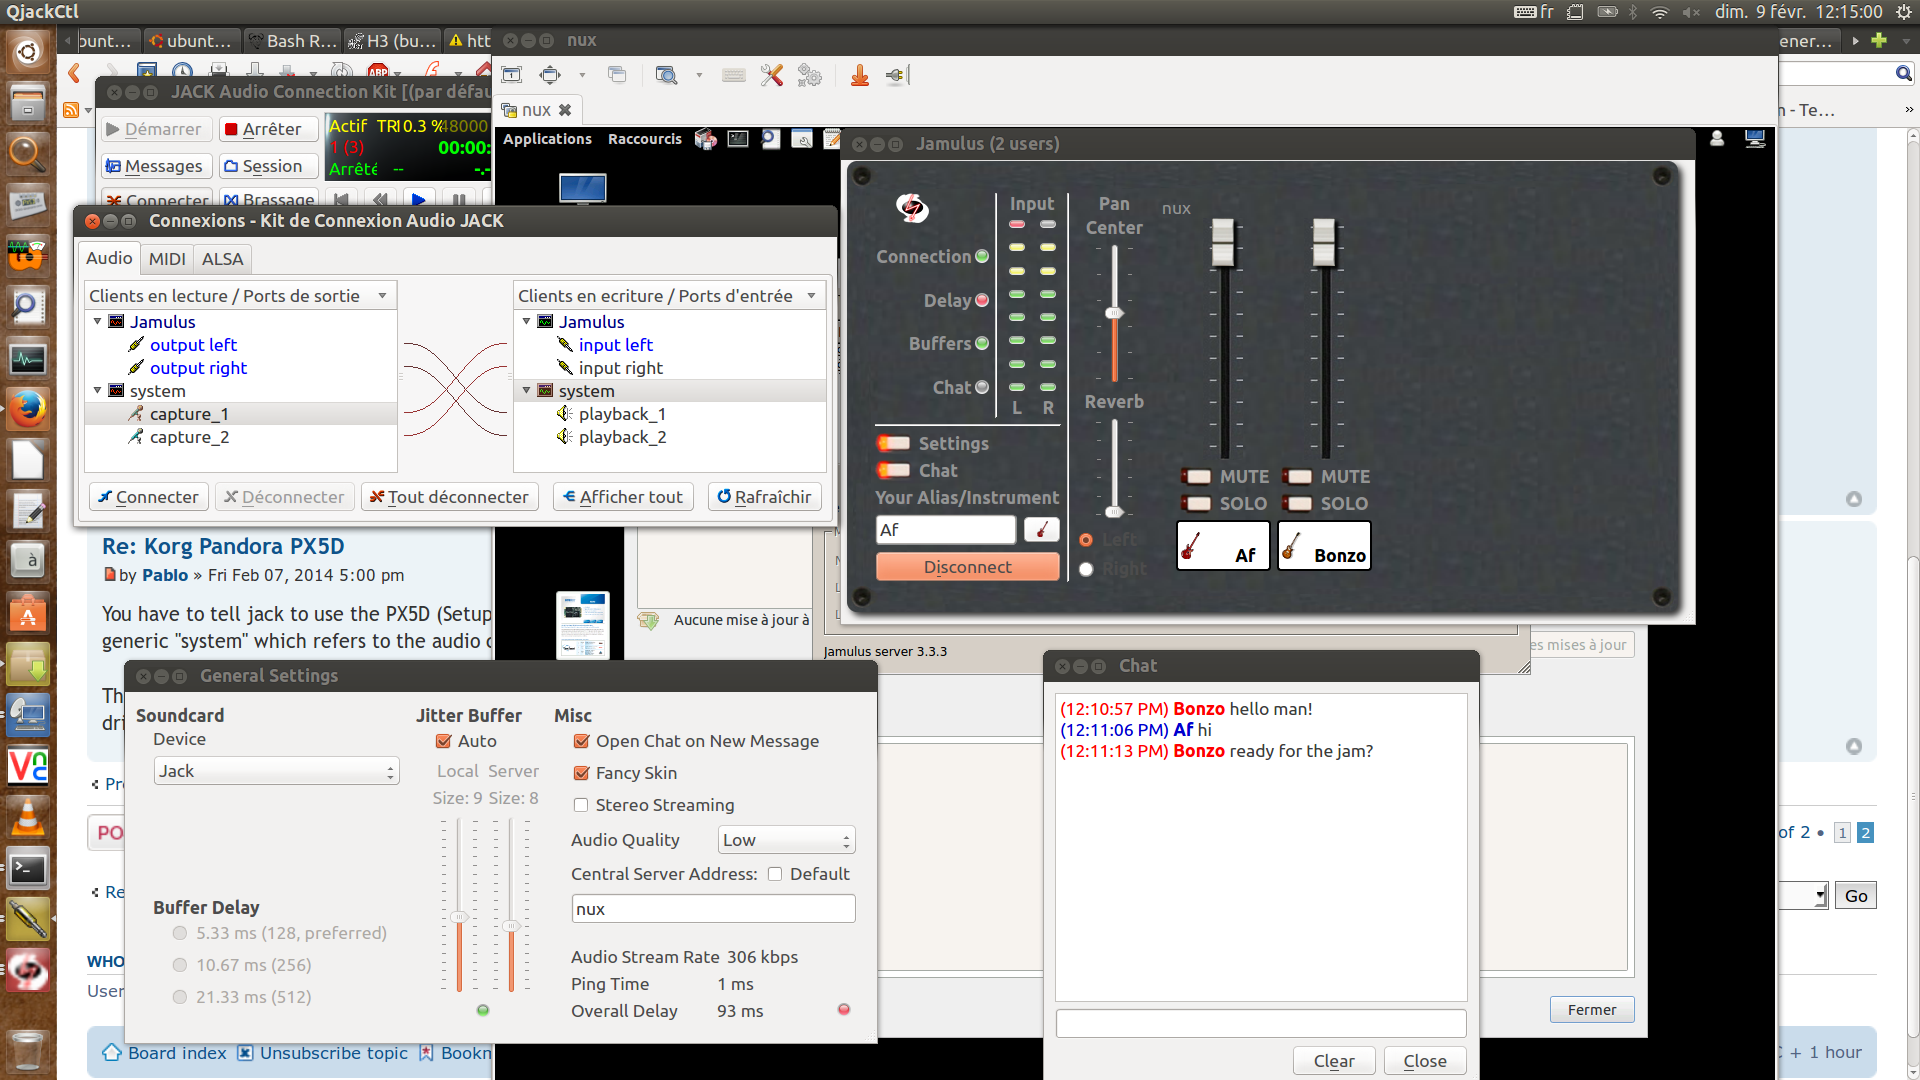Switch to the ALSA connections tab
This screenshot has height=1080, width=1920.
pos(222,259)
